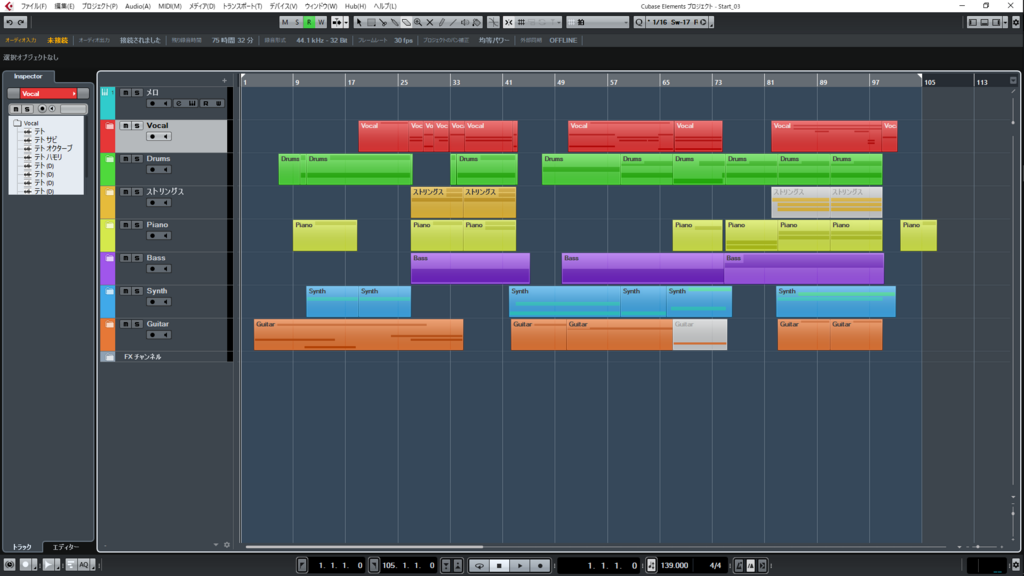This screenshot has height=576, width=1024.
Task: Mute the Synth track
Action: click(125, 291)
